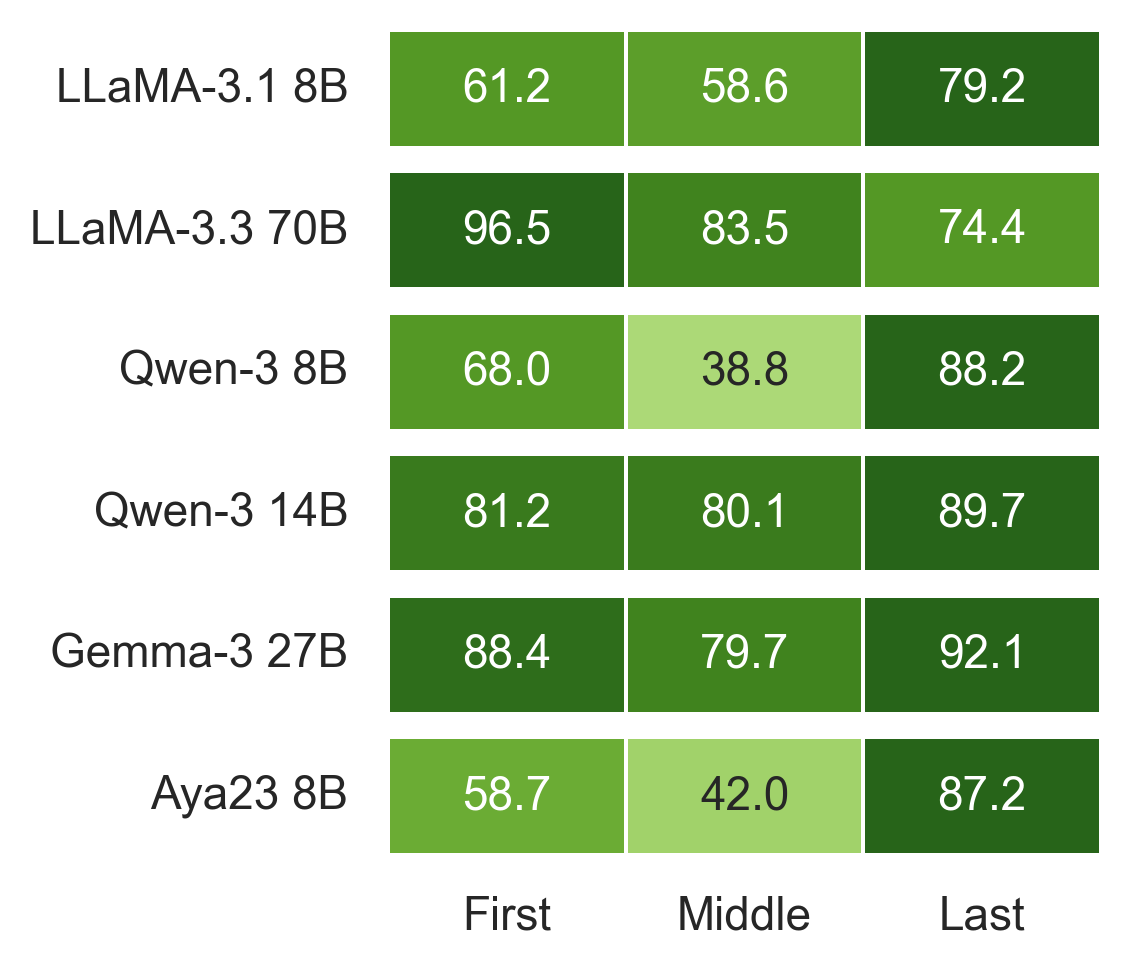The height and width of the screenshot is (968, 1131).
Task: Select the Gemma-3 27B row label
Action: coord(199,653)
